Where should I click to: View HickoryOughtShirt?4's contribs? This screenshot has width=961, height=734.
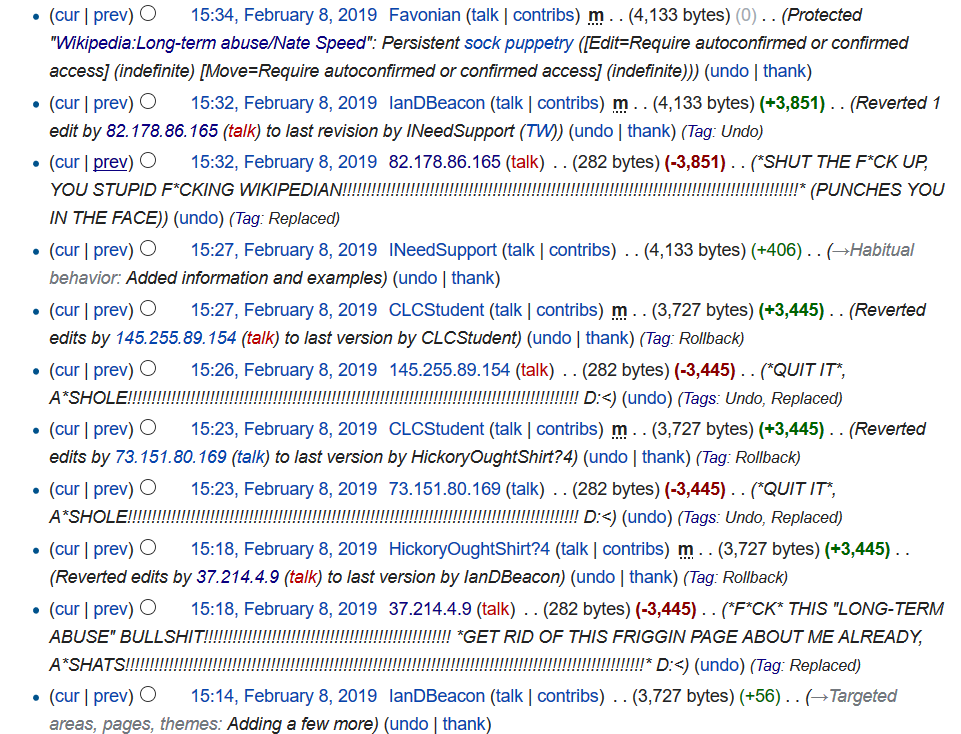click(x=632, y=549)
